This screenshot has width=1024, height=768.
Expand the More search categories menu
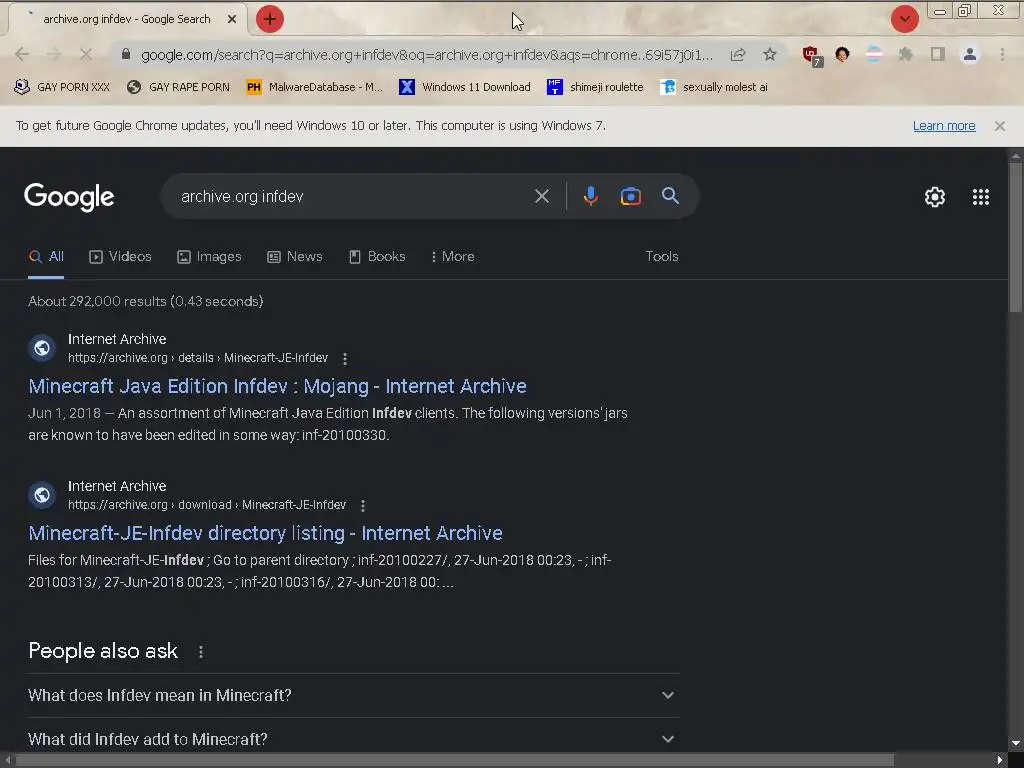pos(453,257)
